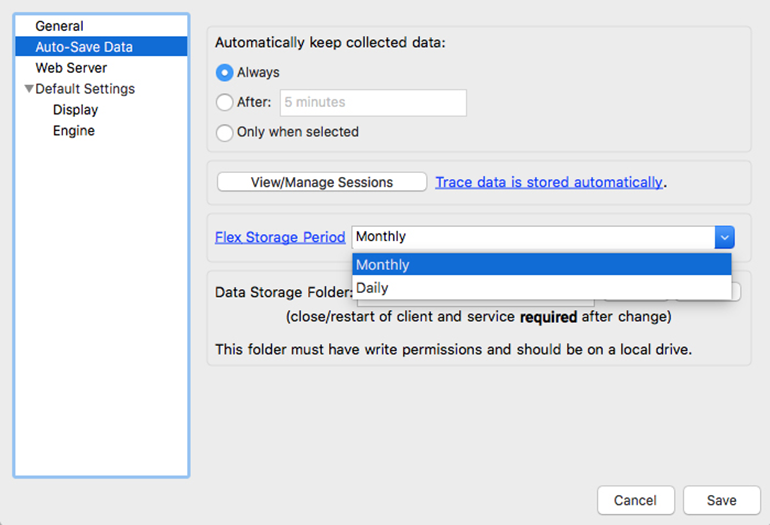Choose the After radio option
Viewport: 770px width, 525px height.
tap(224, 102)
